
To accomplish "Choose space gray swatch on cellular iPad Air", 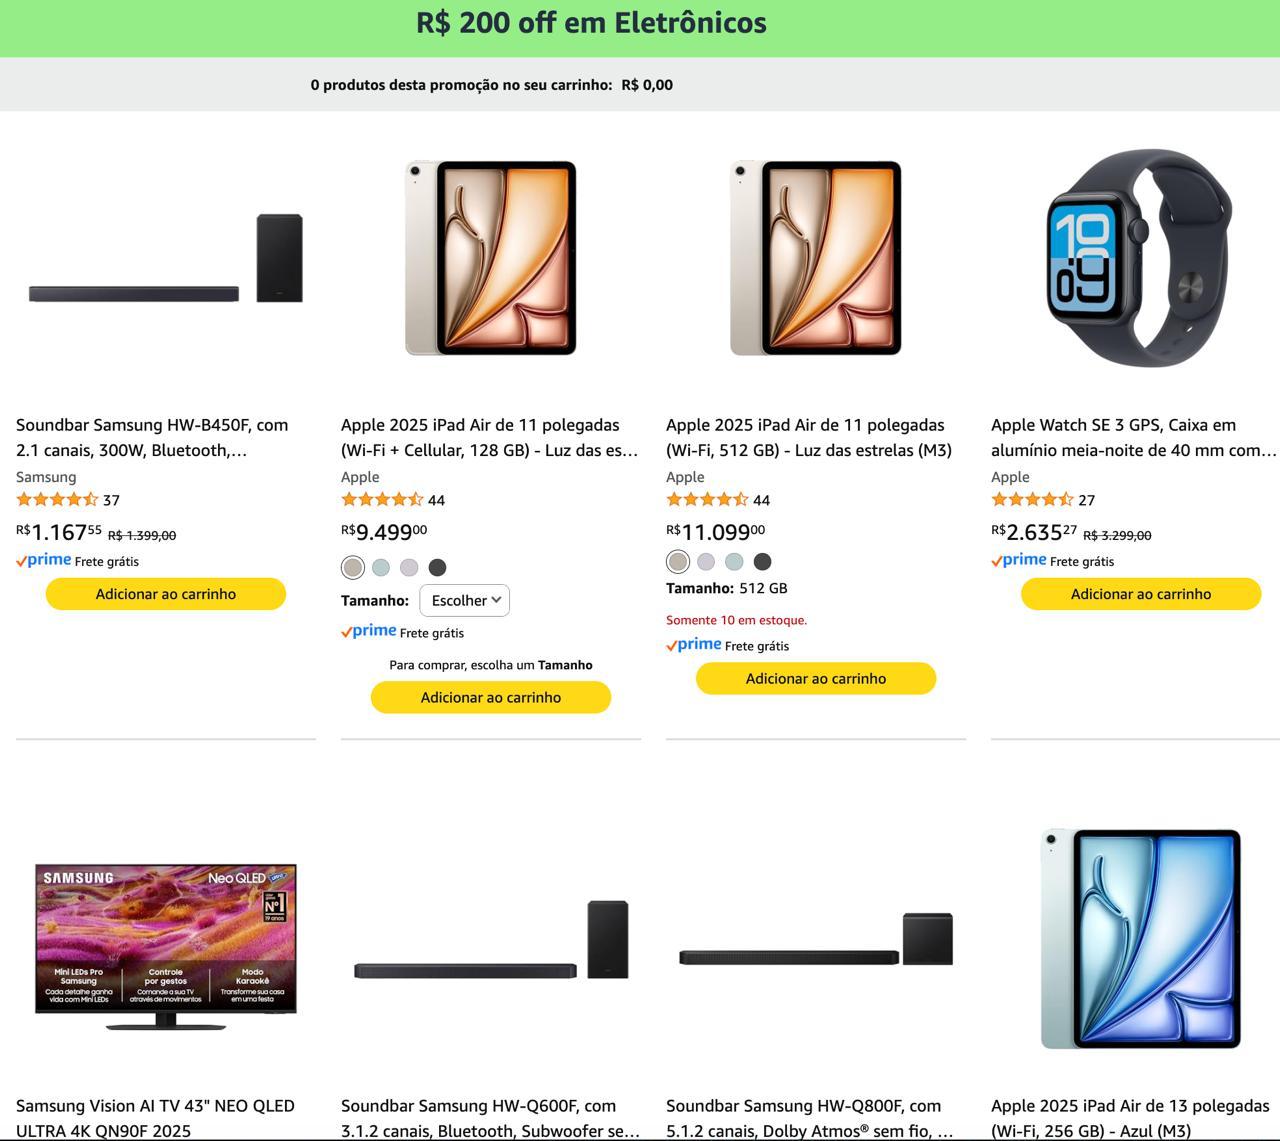I will click(x=437, y=567).
